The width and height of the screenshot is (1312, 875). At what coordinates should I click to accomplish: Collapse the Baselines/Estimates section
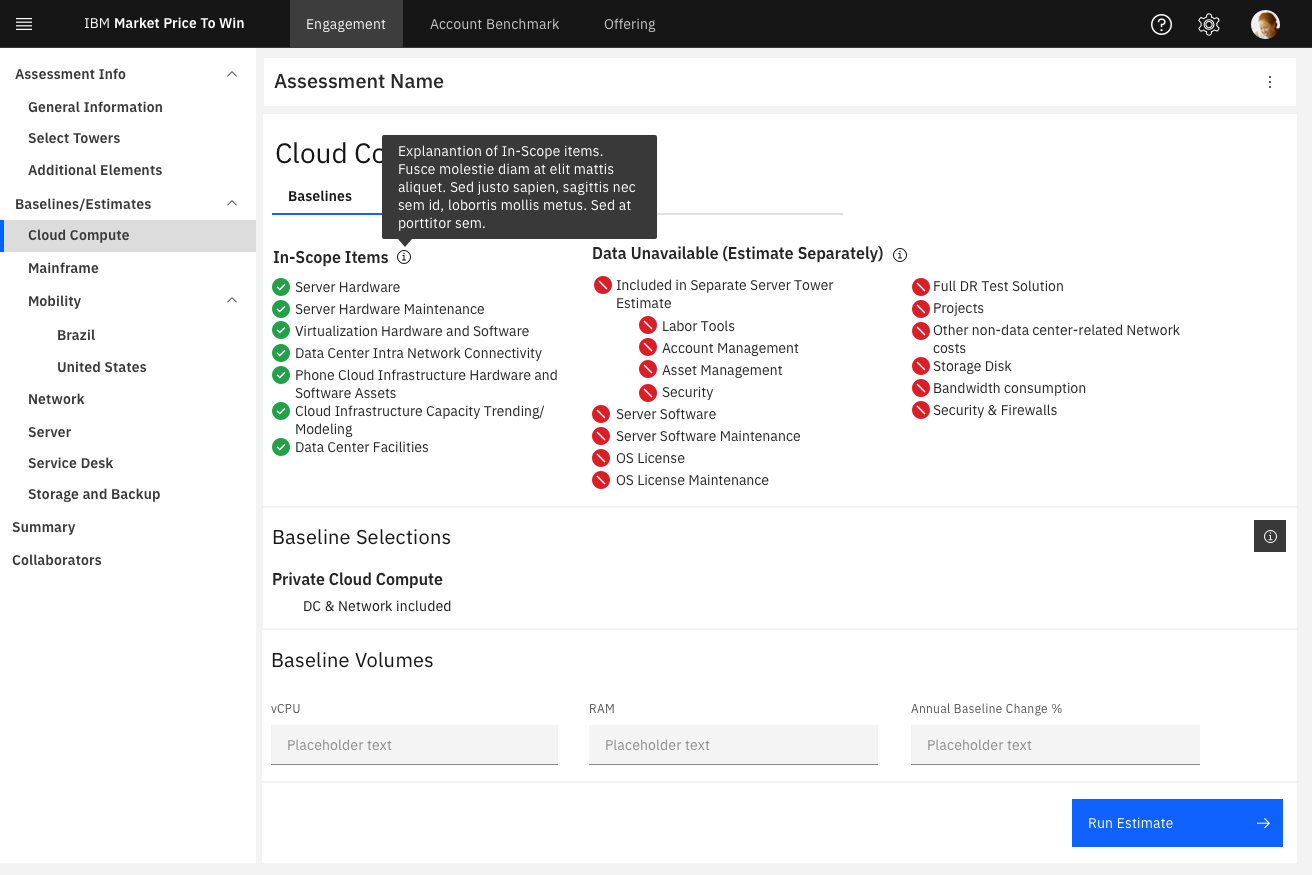tap(232, 203)
